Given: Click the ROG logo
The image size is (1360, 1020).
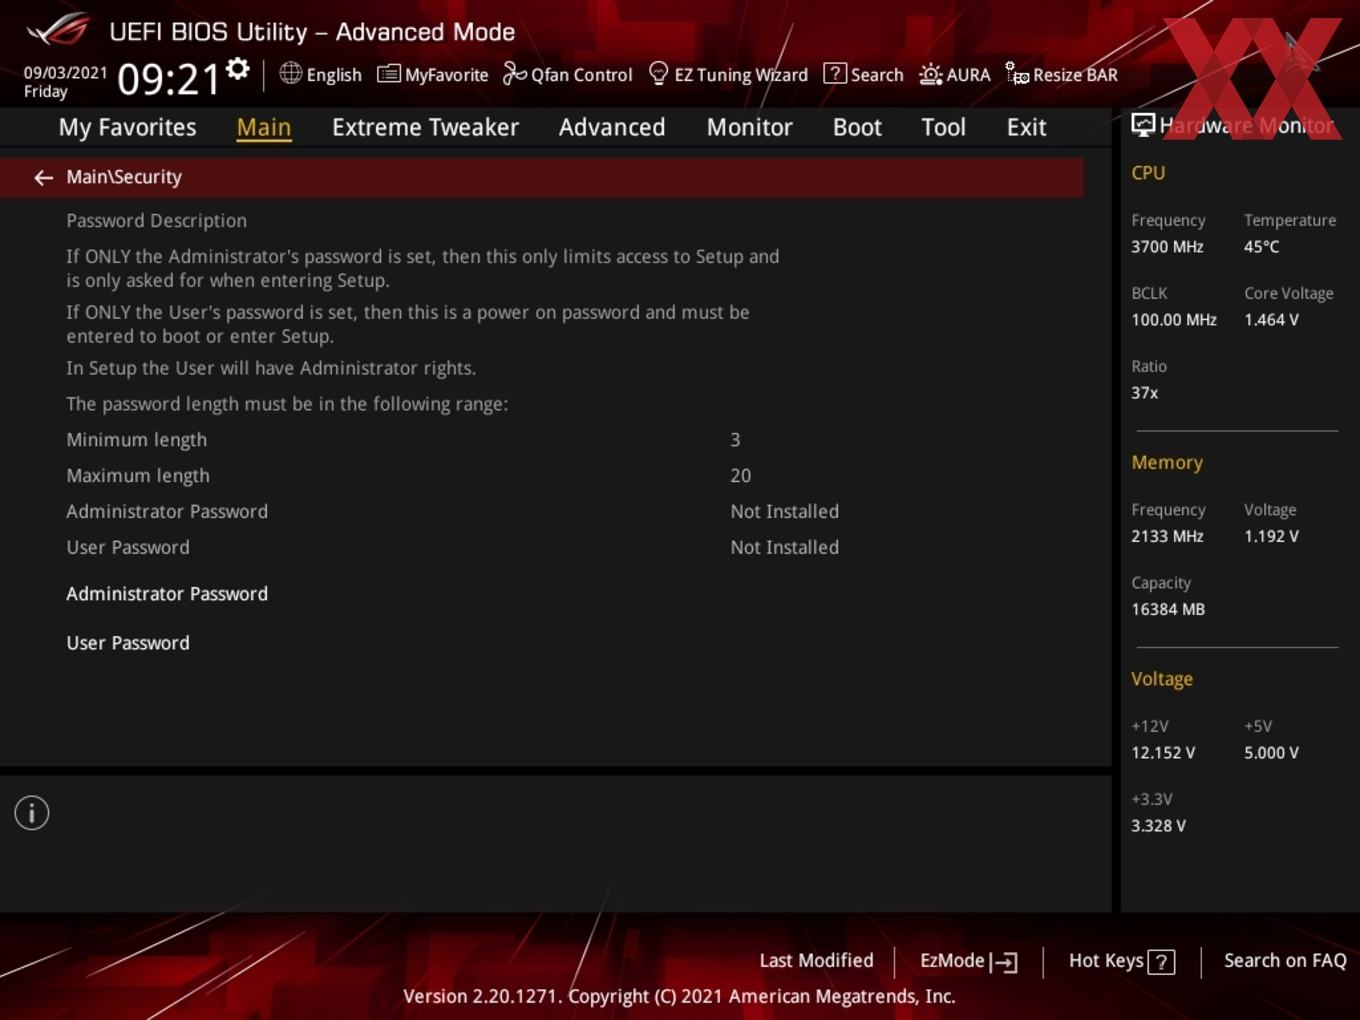Looking at the screenshot, I should 58,30.
